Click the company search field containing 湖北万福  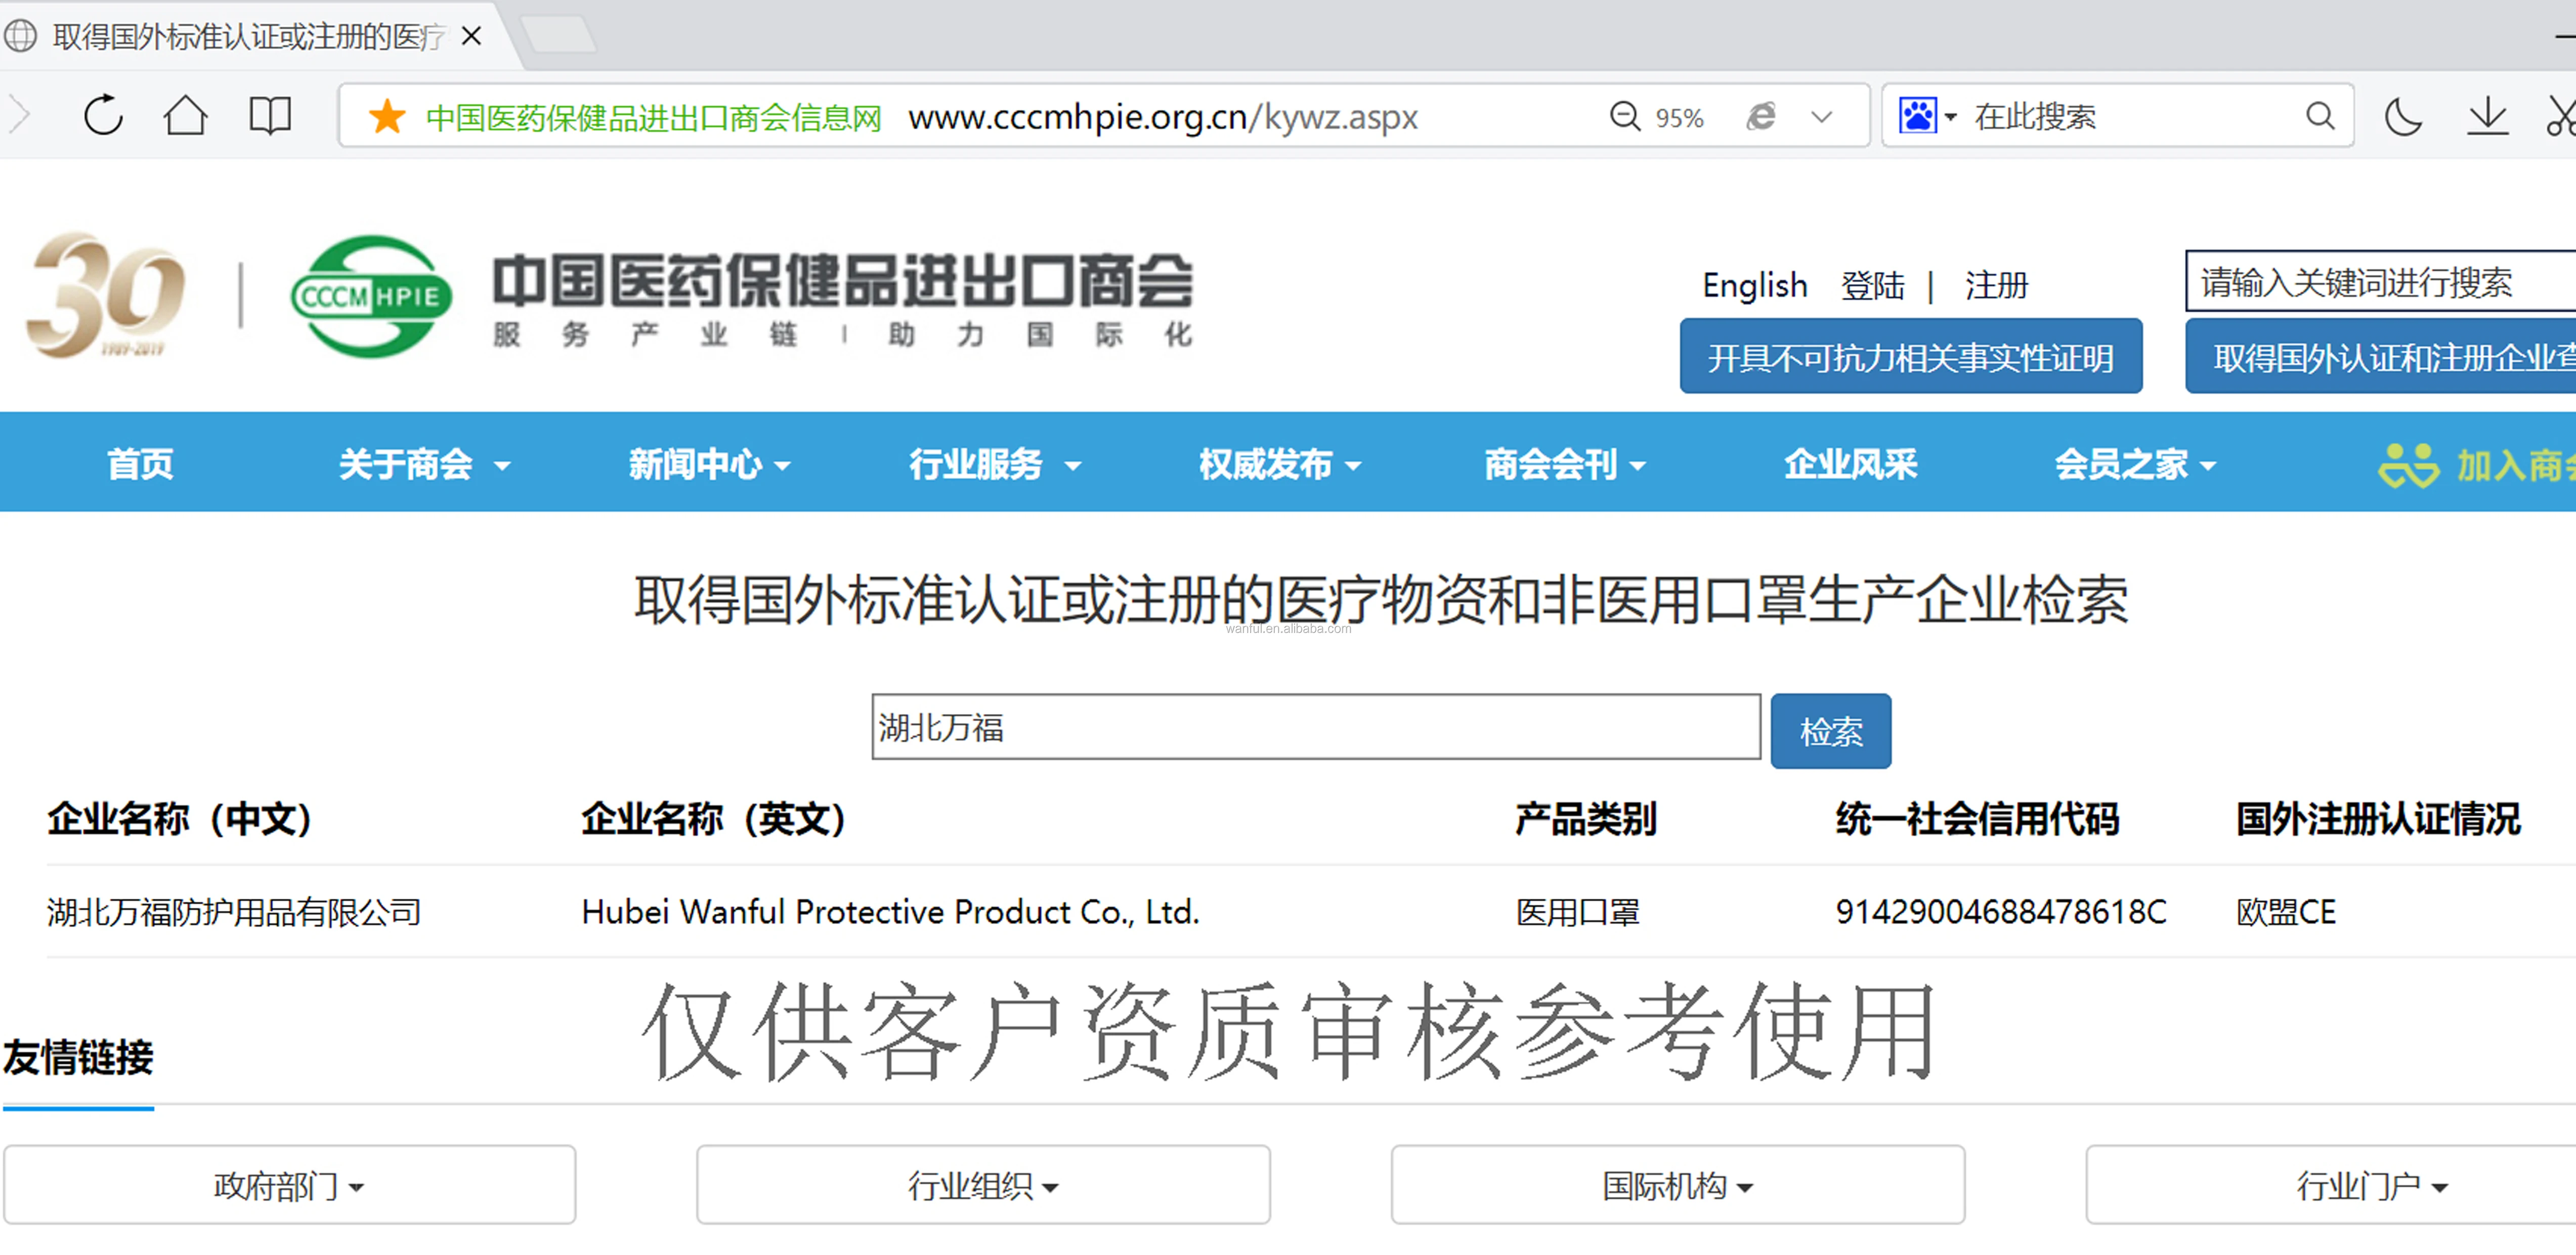(x=1315, y=727)
